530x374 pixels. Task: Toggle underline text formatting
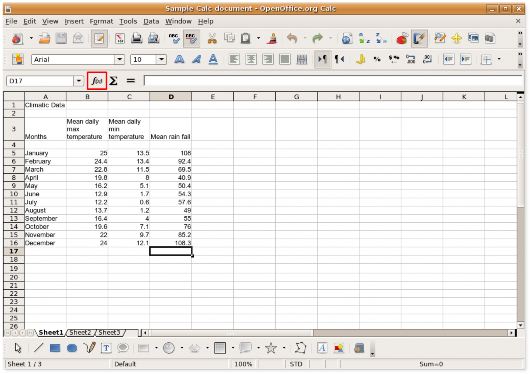(x=213, y=60)
